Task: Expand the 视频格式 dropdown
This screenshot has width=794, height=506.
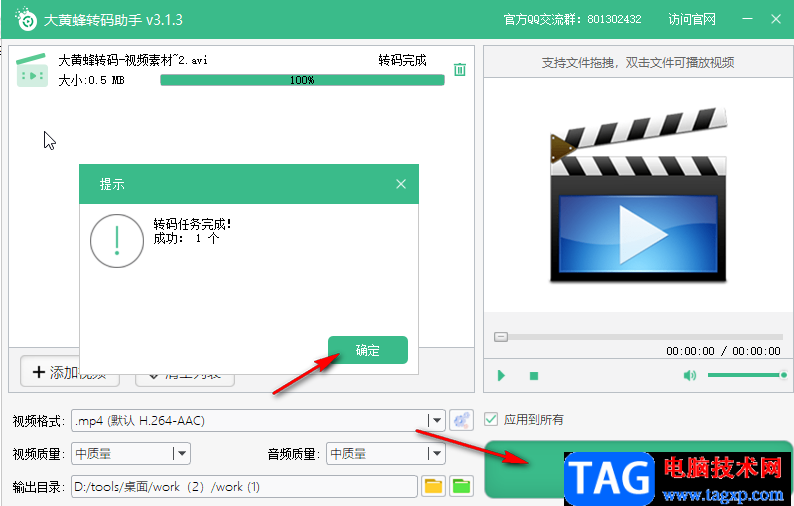Action: coord(436,420)
